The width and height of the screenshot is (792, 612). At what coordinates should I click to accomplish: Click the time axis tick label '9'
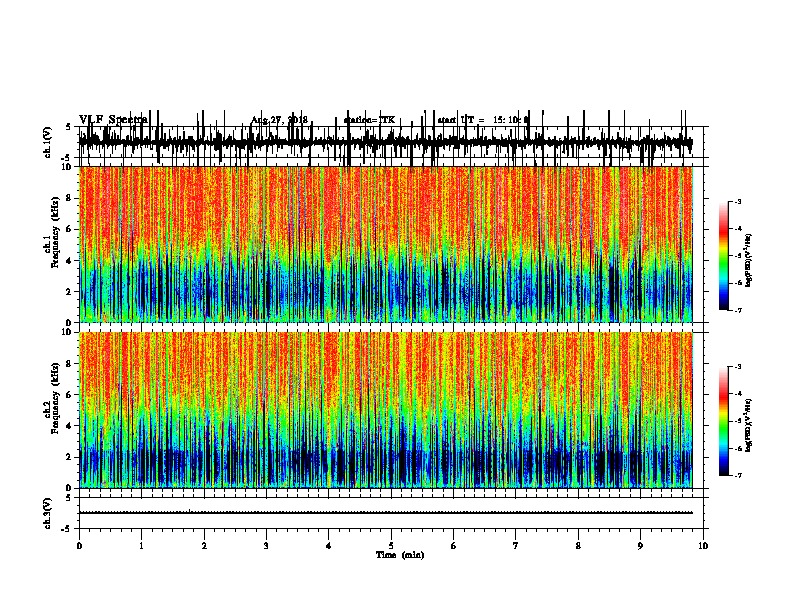(x=640, y=545)
